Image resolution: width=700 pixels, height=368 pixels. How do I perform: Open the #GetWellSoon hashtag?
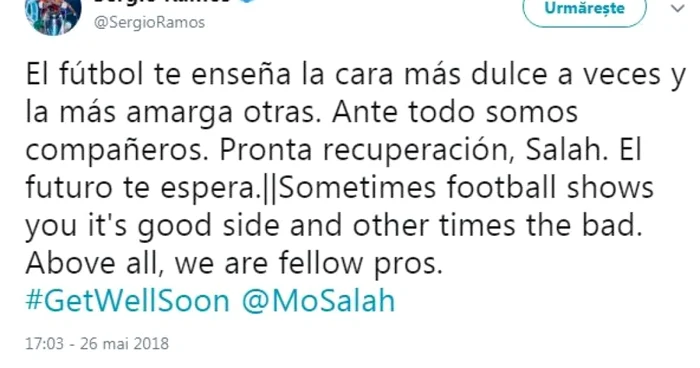pos(128,301)
